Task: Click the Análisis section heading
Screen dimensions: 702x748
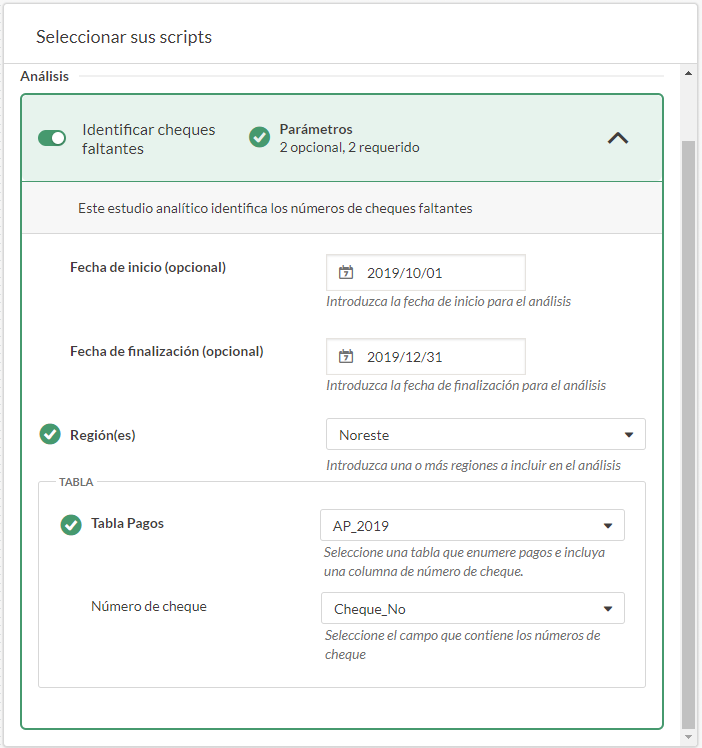Action: [44, 76]
